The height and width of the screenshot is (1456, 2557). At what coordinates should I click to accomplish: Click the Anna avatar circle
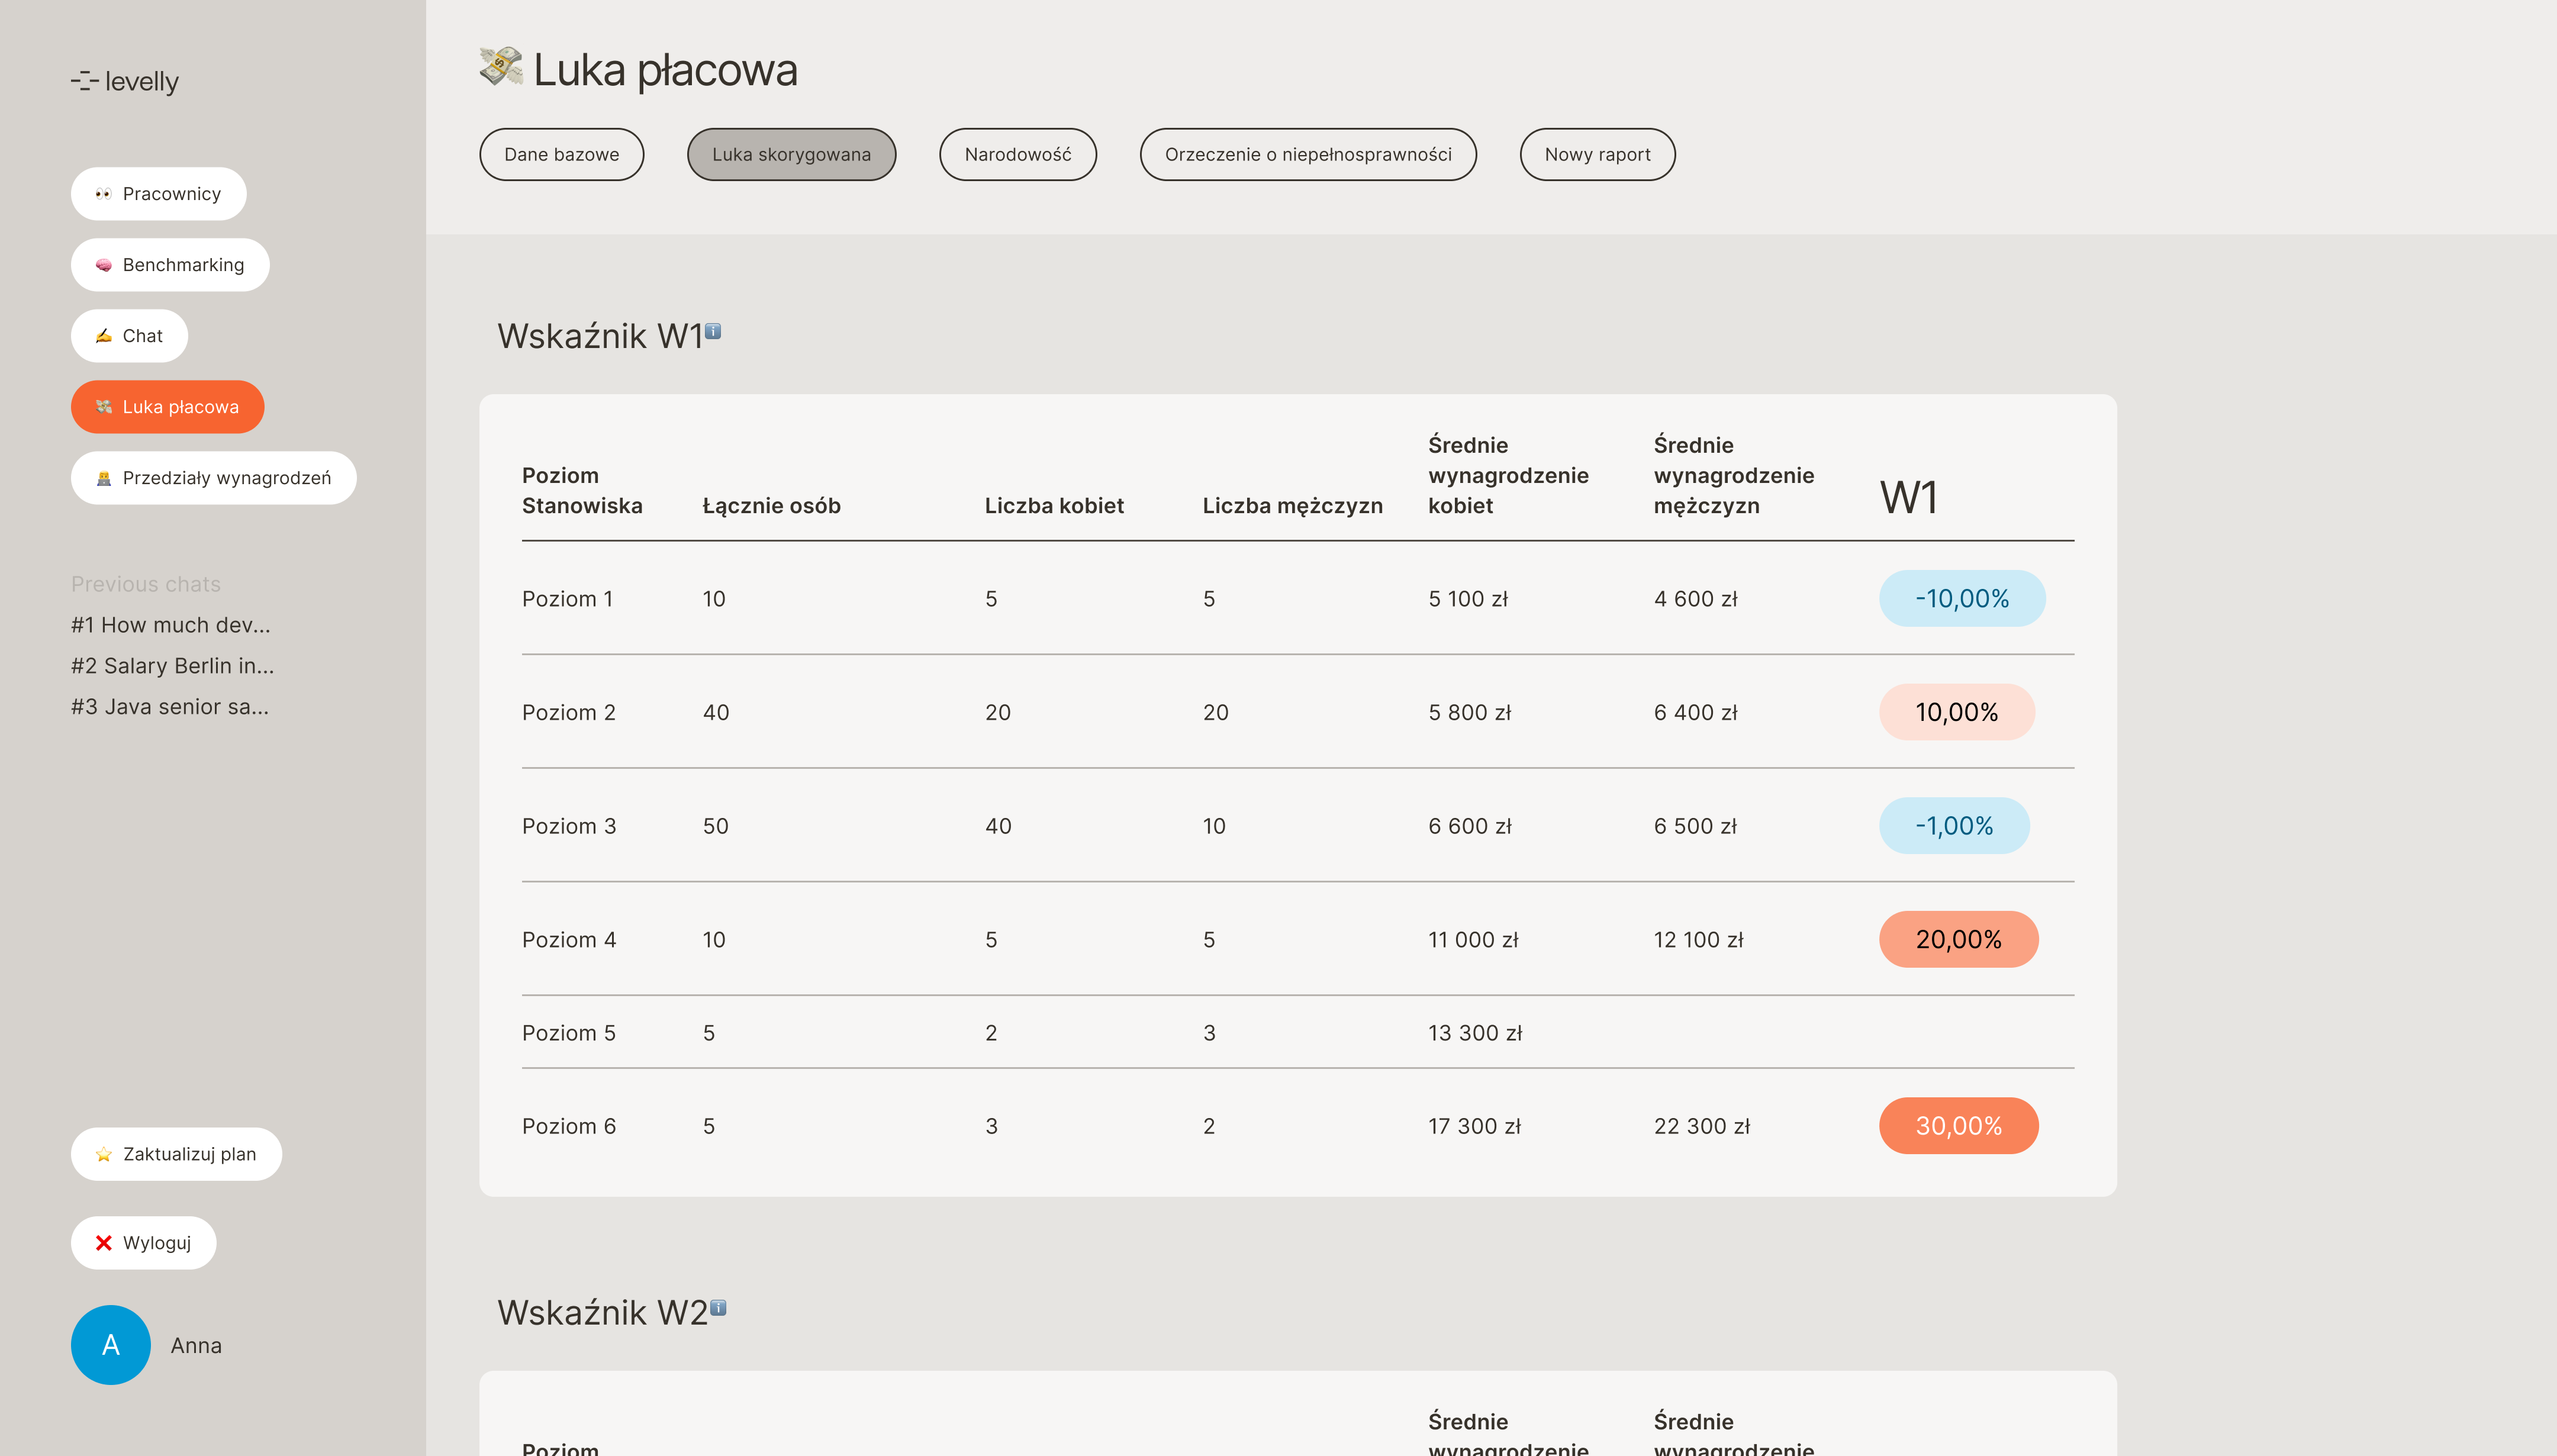[111, 1345]
